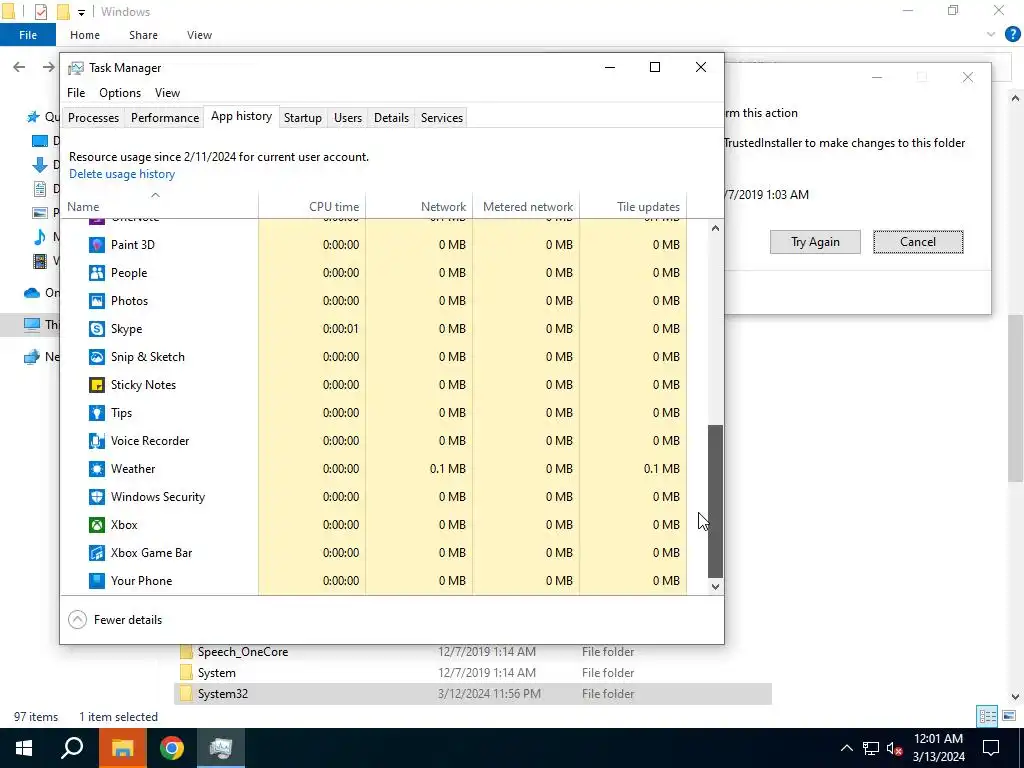Screen dimensions: 1024x768
Task: Click Cancel in the folder access dialog
Action: coord(918,242)
